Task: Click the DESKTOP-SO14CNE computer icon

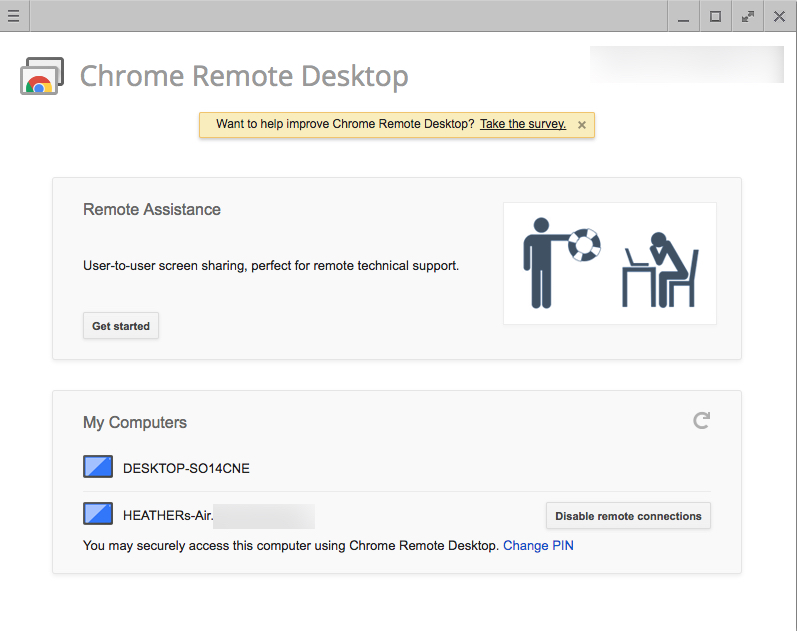Action: pos(98,467)
